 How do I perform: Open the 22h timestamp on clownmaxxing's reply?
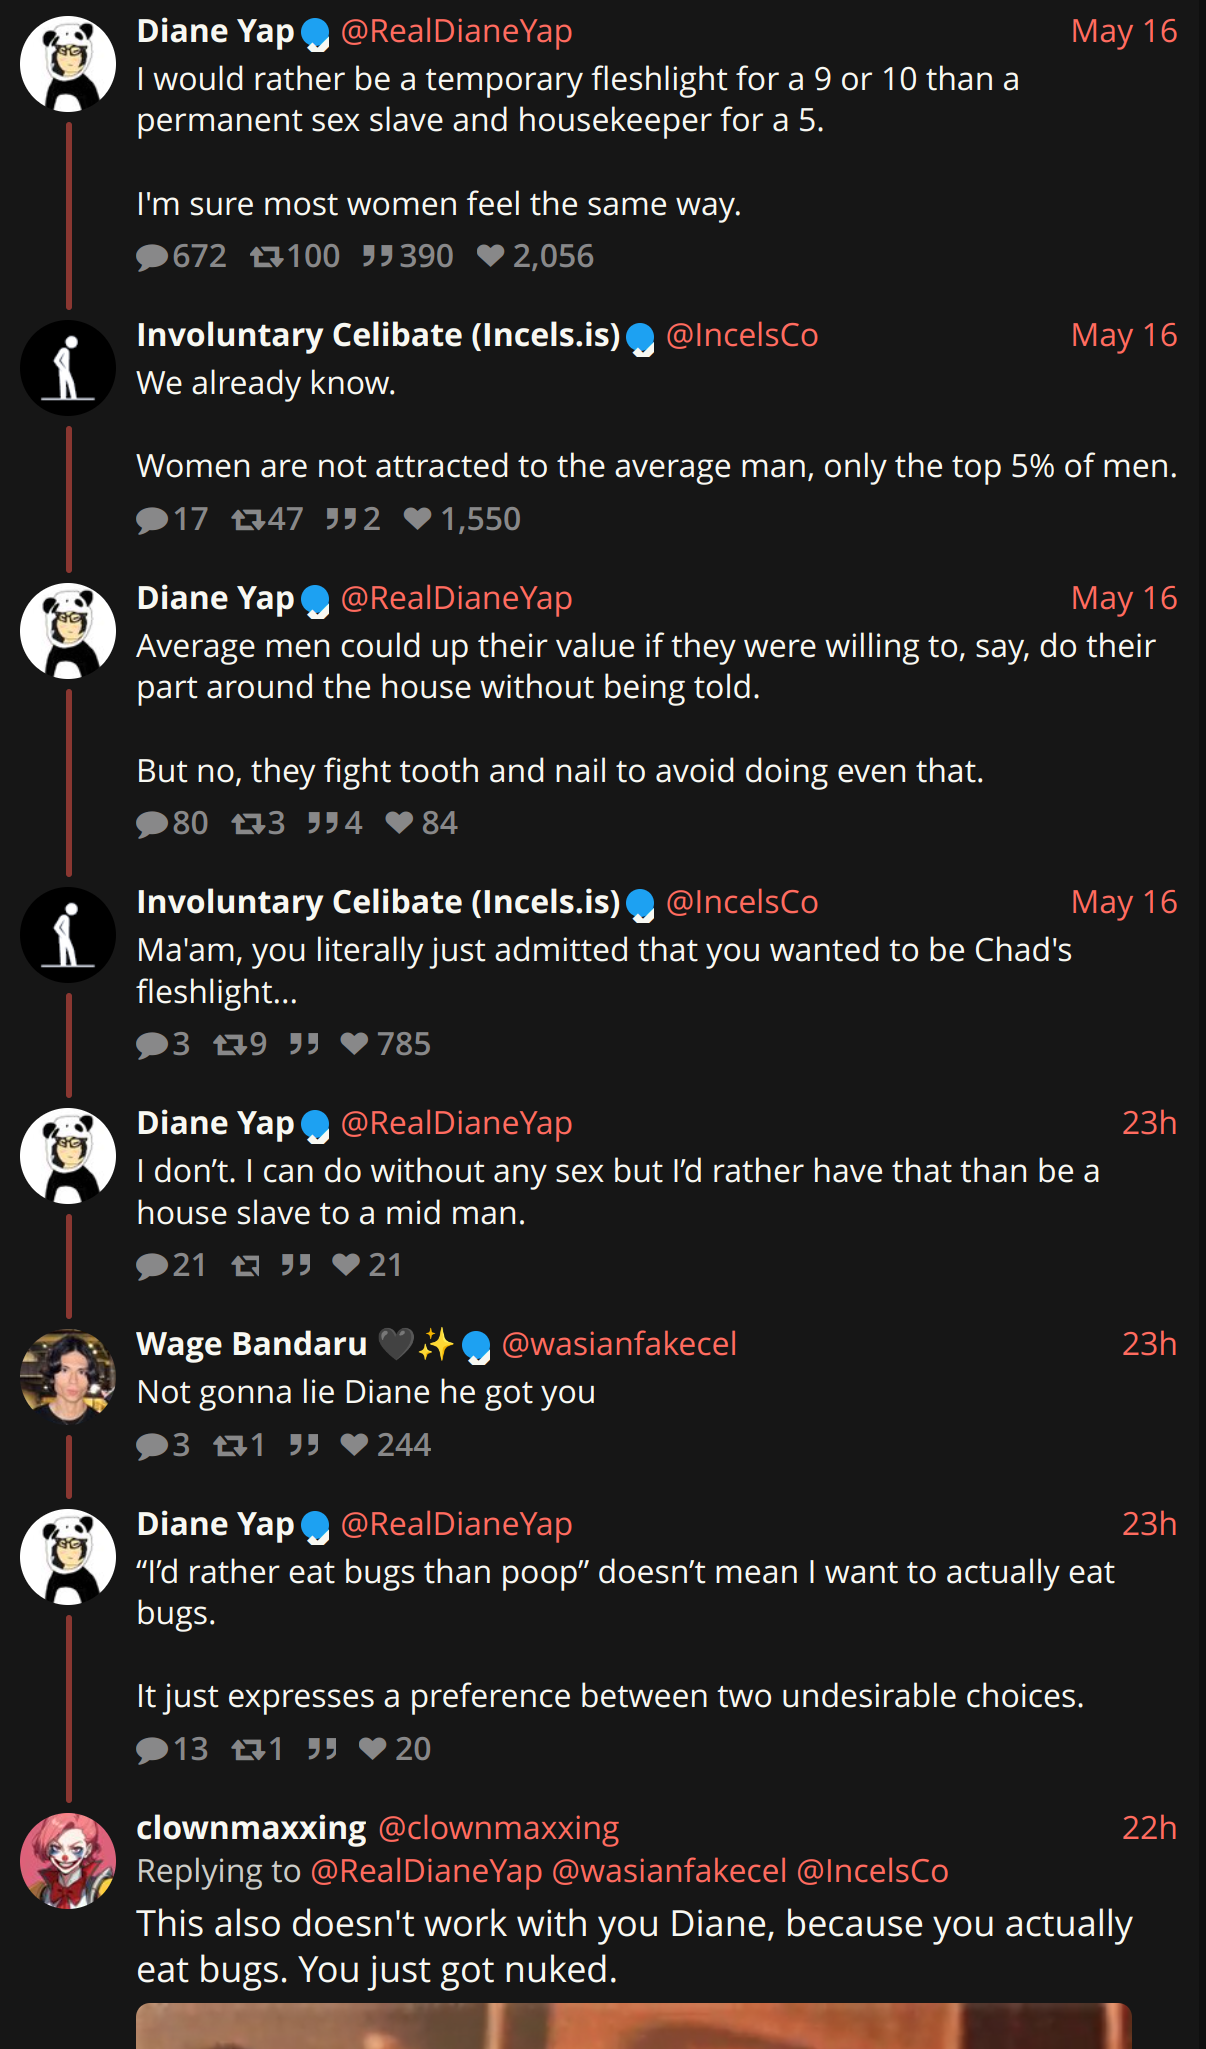coord(1149,1828)
